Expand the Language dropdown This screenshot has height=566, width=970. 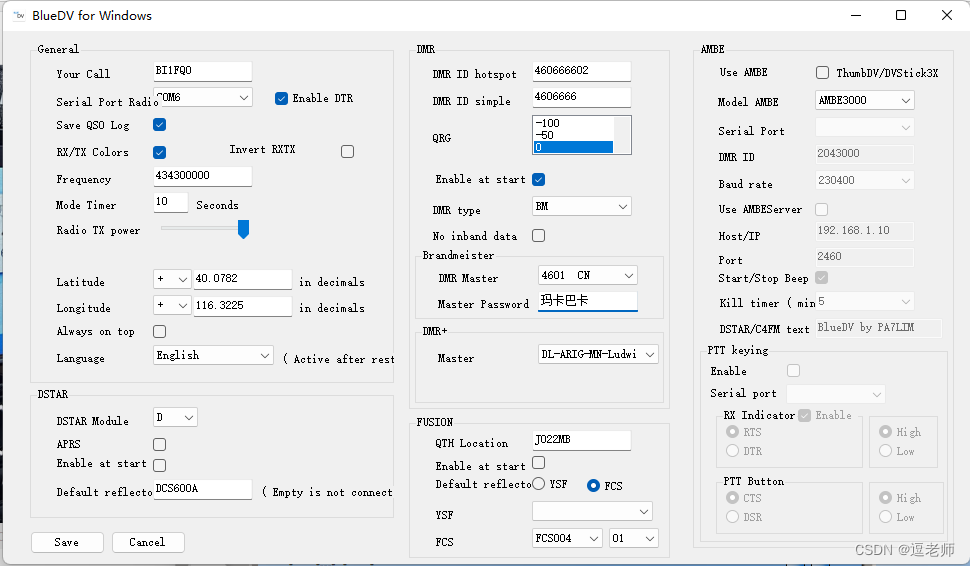213,355
